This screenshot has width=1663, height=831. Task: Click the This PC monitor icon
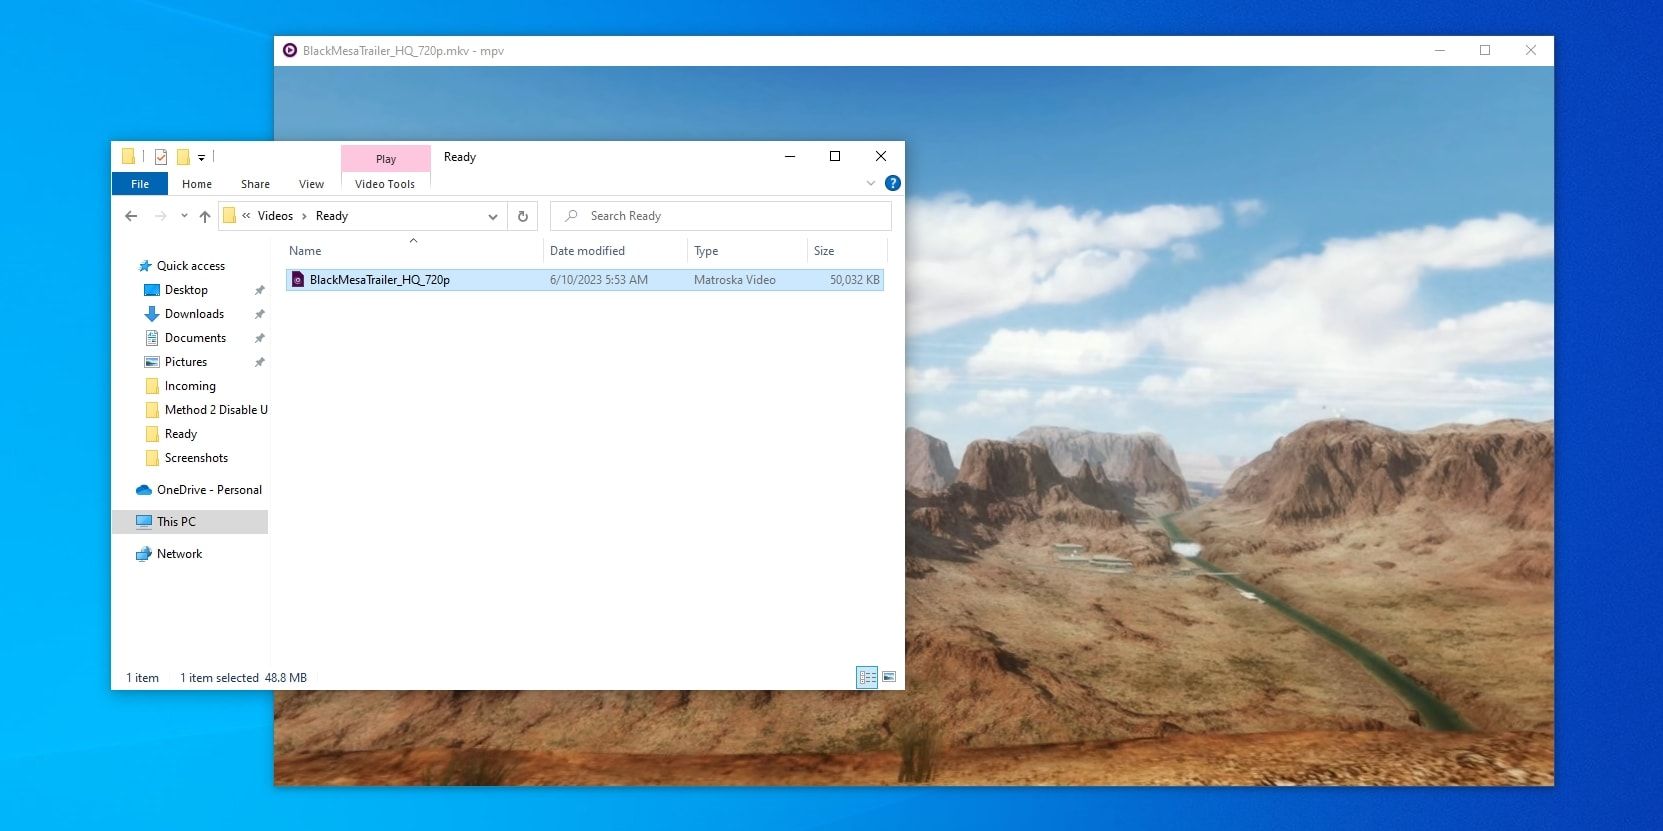coord(144,522)
